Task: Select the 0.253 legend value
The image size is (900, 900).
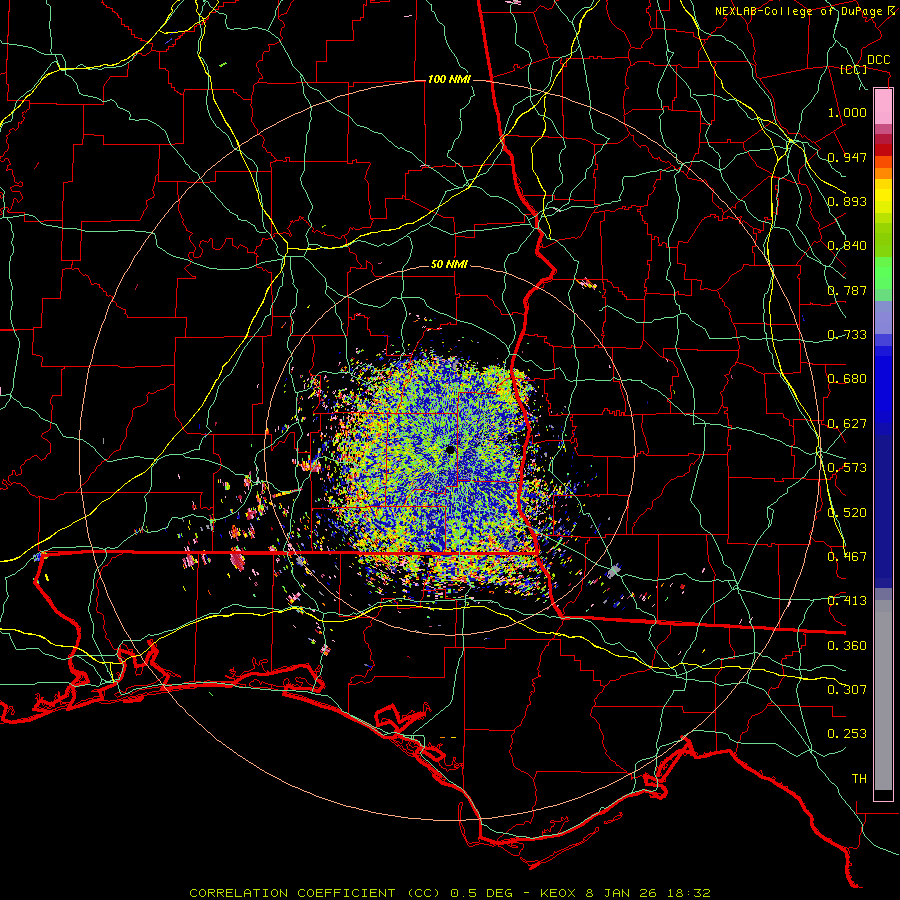Action: (847, 734)
